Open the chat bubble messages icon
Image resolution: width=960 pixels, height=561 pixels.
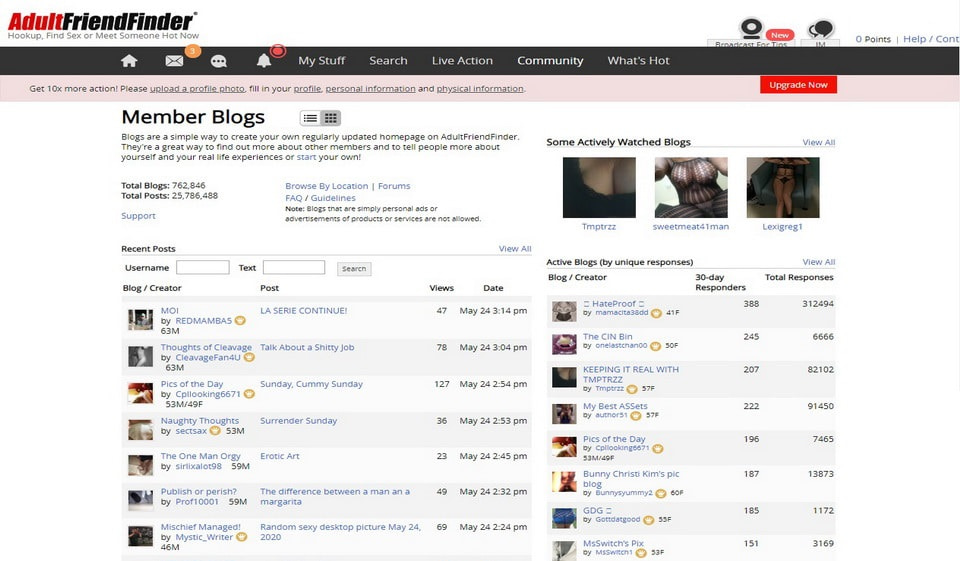[x=218, y=61]
